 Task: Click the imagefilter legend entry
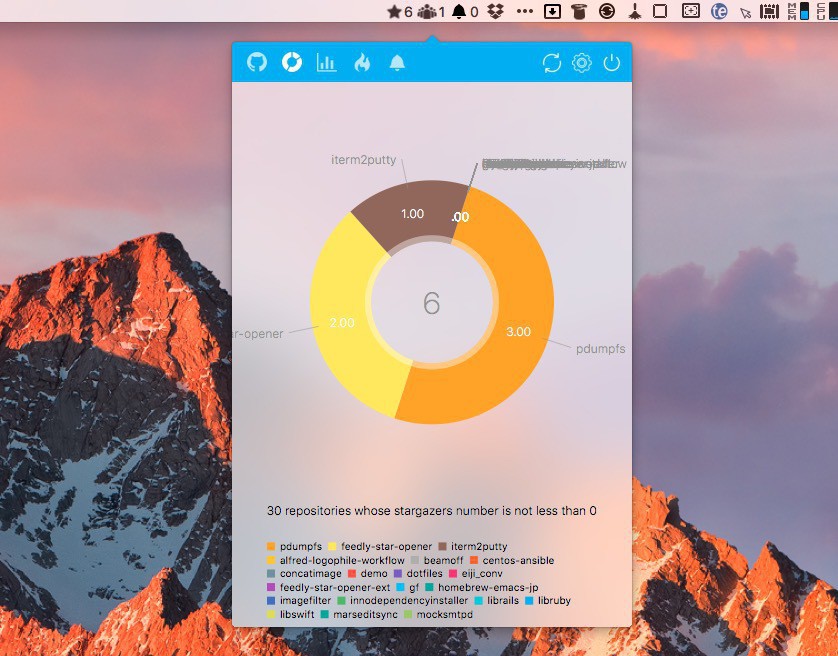[x=299, y=600]
